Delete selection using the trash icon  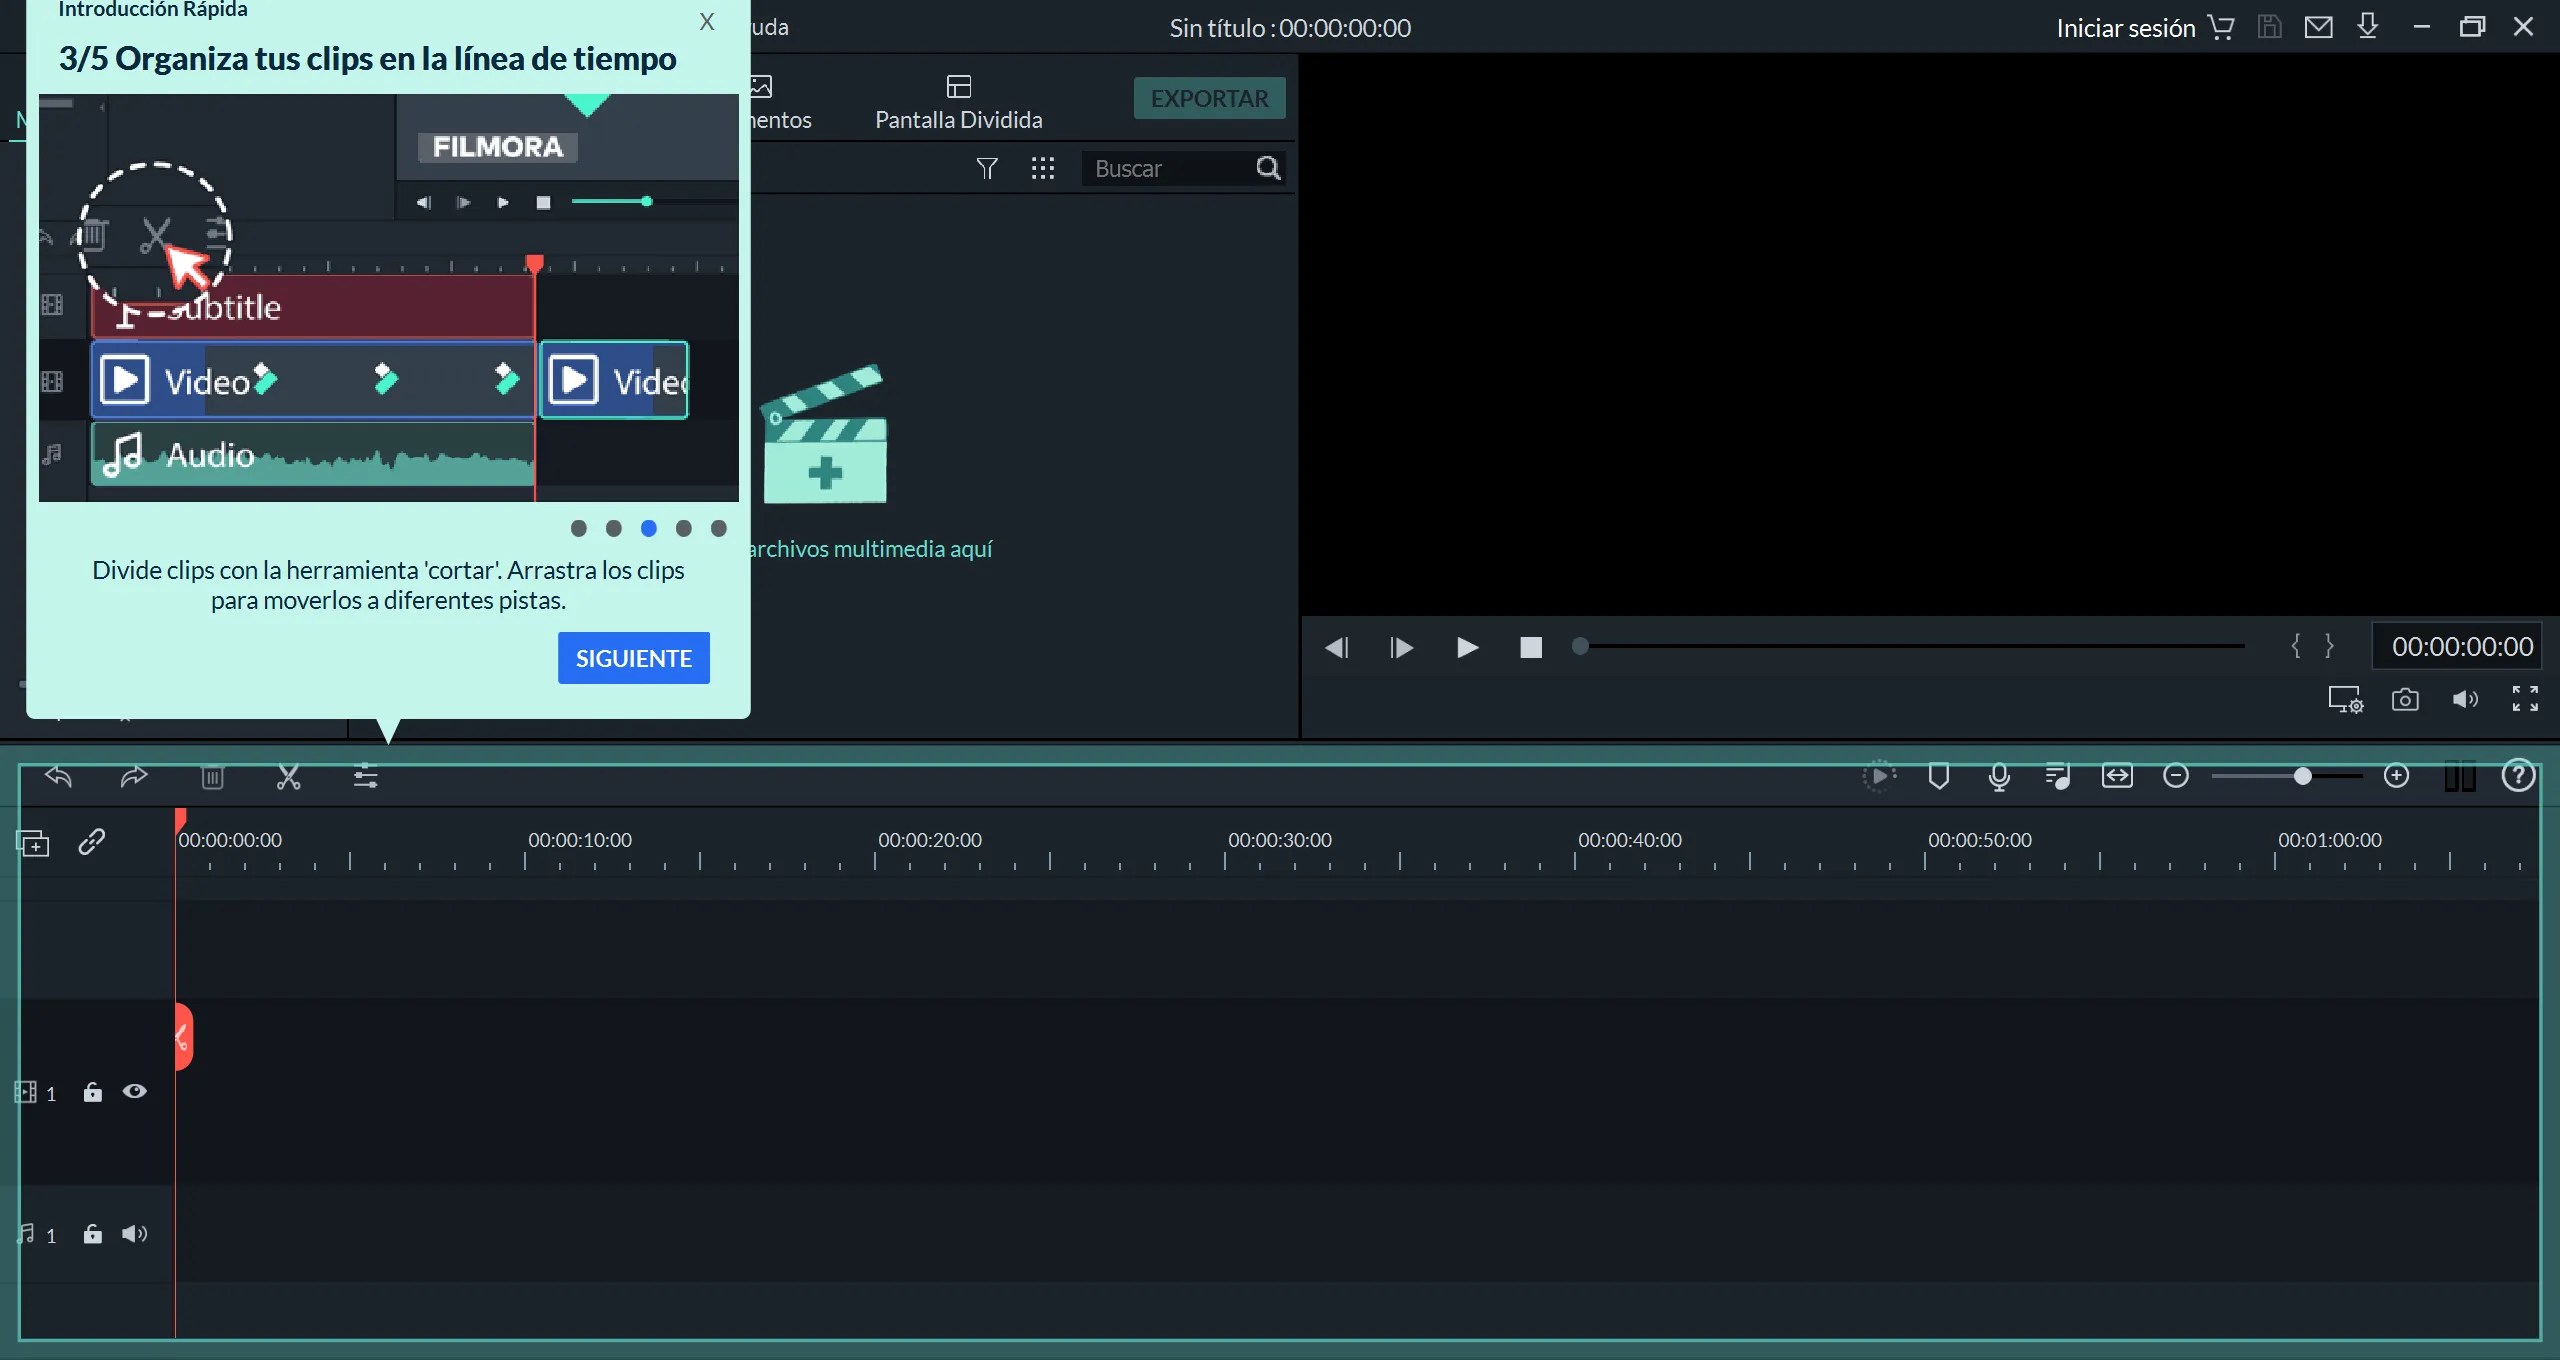coord(212,777)
